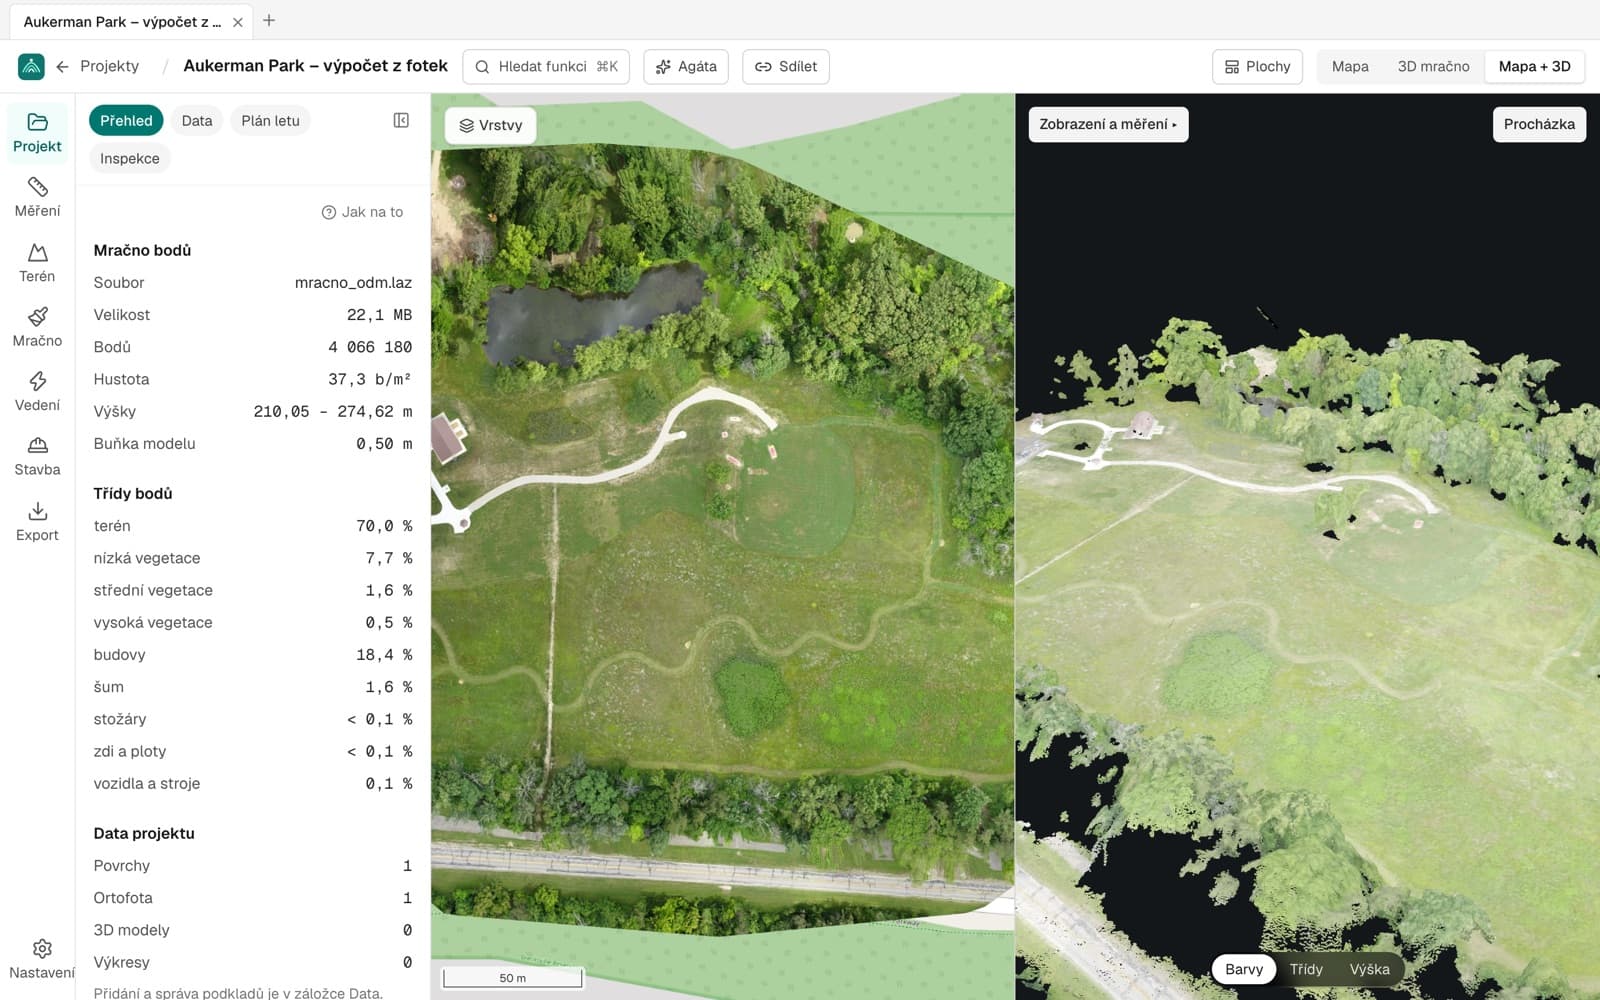Collapse the side panel with layout icon

401,120
